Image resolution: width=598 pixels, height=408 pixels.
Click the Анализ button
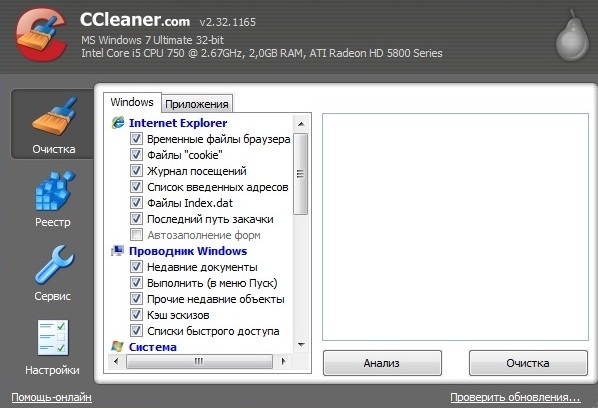[x=382, y=363]
